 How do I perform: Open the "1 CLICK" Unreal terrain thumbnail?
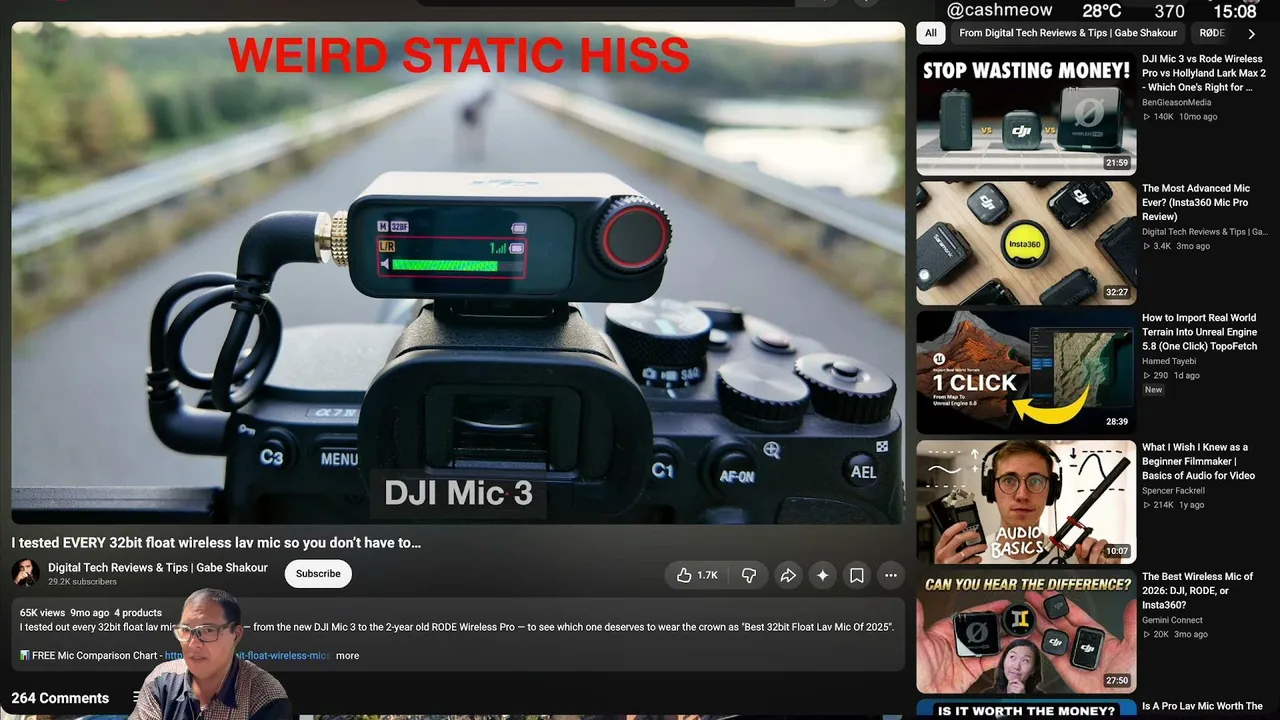[x=1026, y=372]
